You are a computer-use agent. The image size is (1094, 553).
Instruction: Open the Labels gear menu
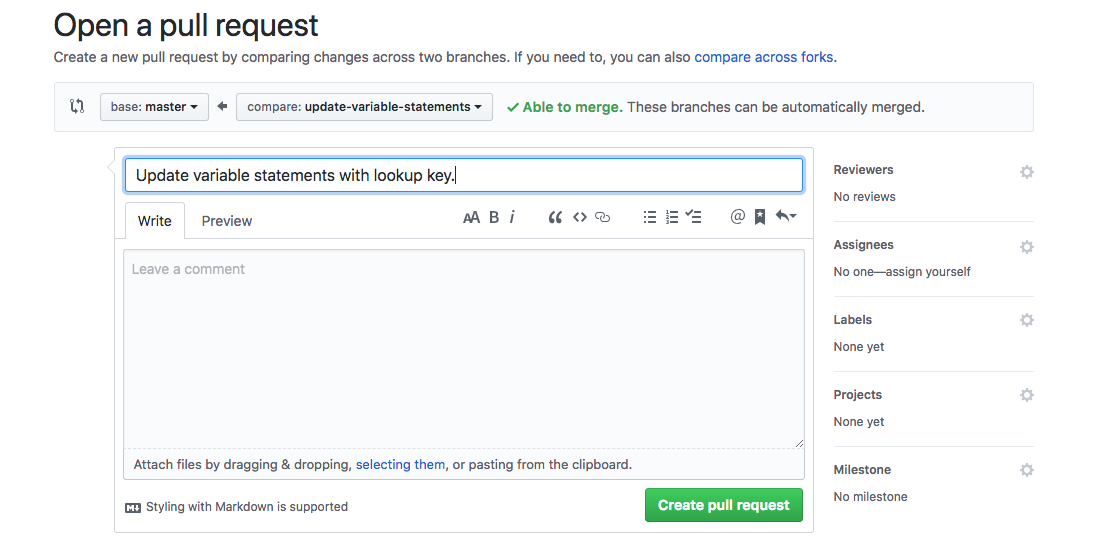point(1026,320)
